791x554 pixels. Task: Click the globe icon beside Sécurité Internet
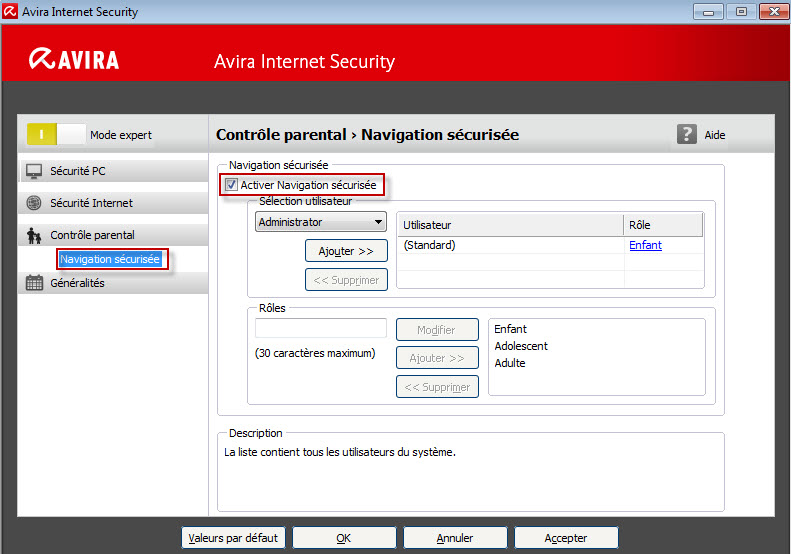34,203
